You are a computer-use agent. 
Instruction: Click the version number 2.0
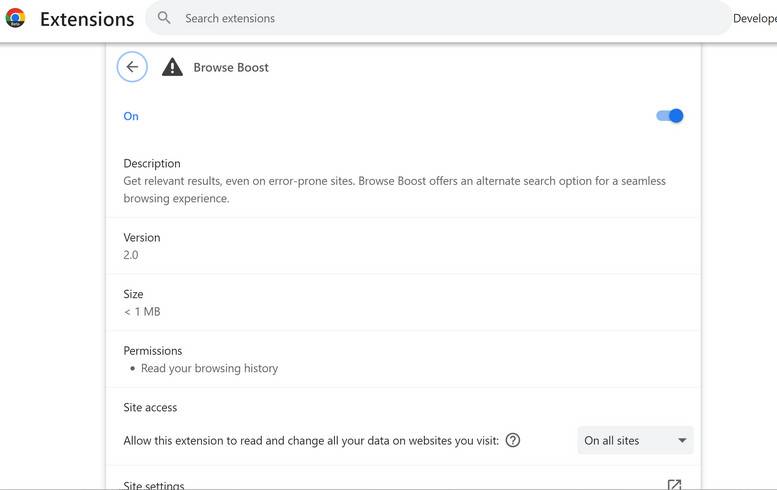tap(131, 255)
